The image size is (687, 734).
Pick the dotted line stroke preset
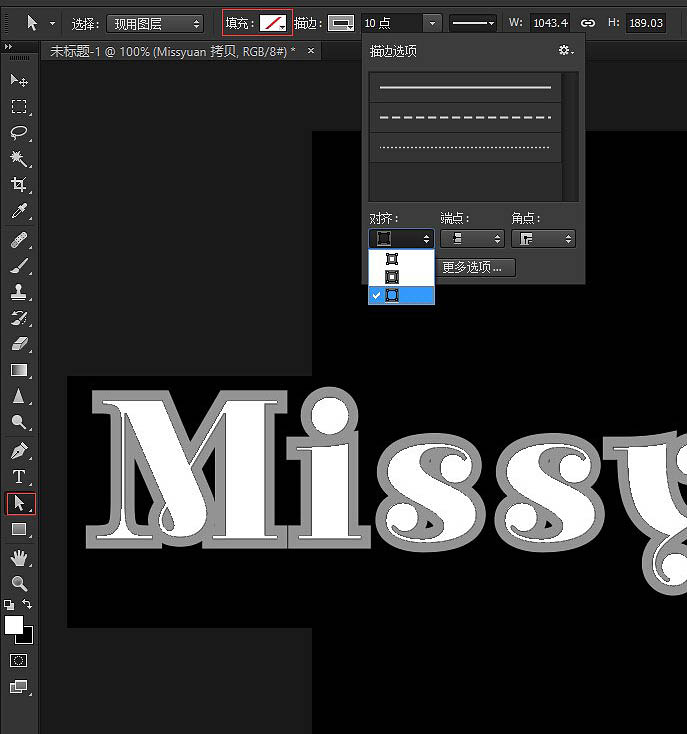(x=465, y=147)
